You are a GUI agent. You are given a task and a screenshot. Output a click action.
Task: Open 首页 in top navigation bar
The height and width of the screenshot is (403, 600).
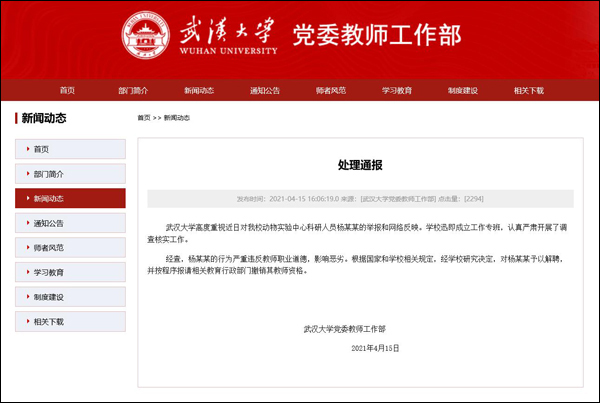[x=67, y=90]
